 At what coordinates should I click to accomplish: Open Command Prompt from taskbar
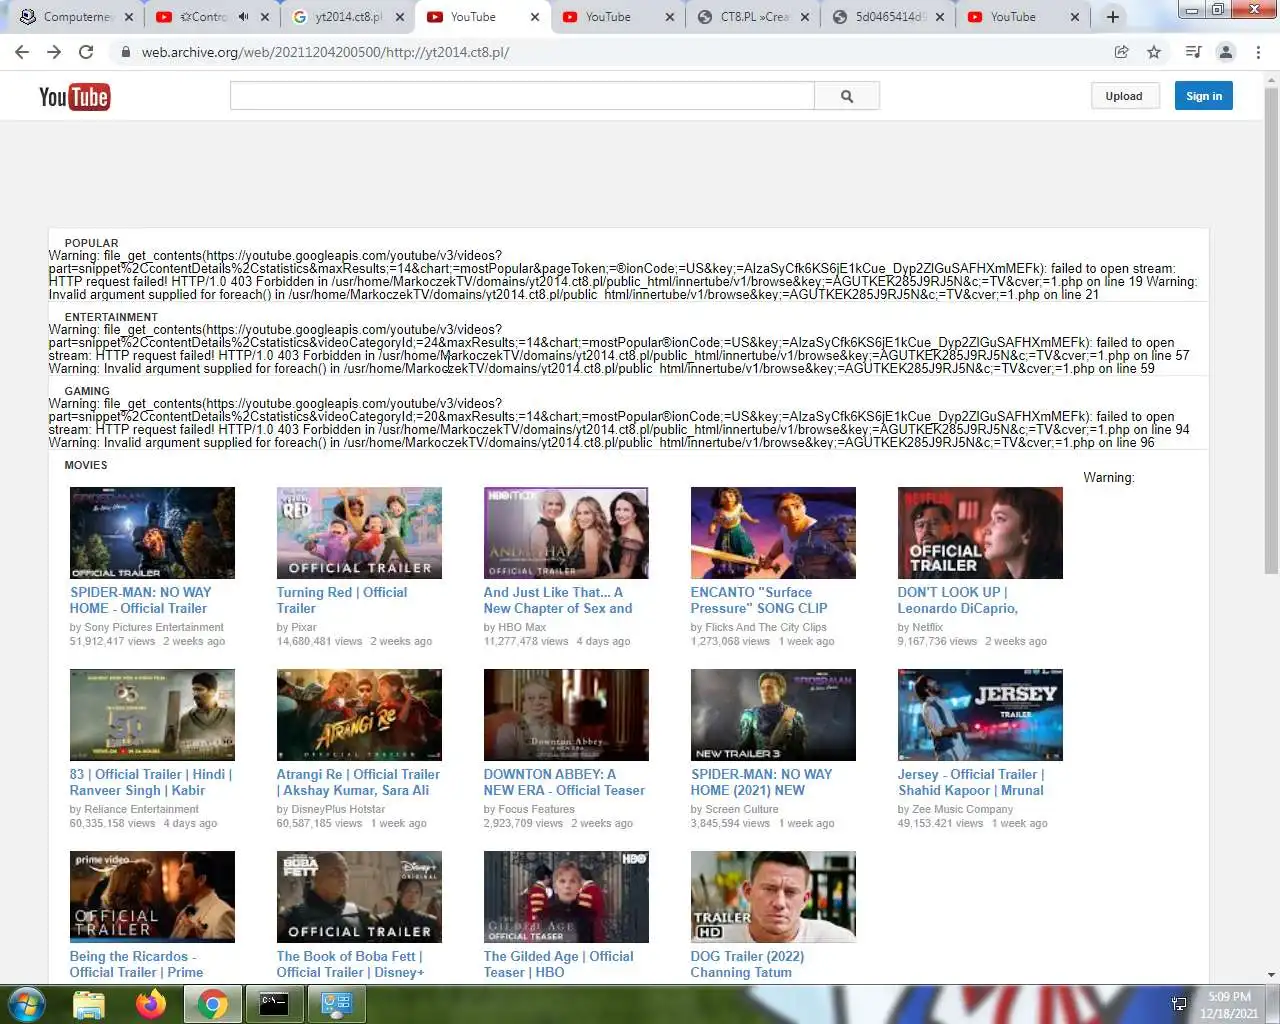274,1004
